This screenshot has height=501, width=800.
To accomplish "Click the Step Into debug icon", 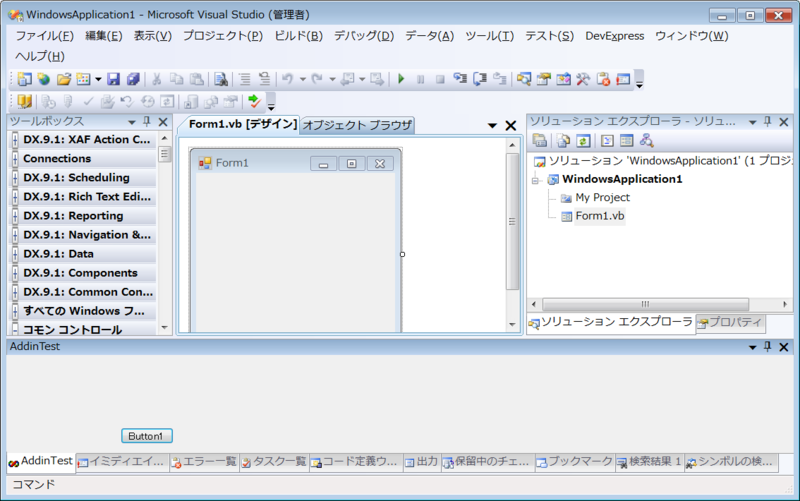I will tap(460, 79).
